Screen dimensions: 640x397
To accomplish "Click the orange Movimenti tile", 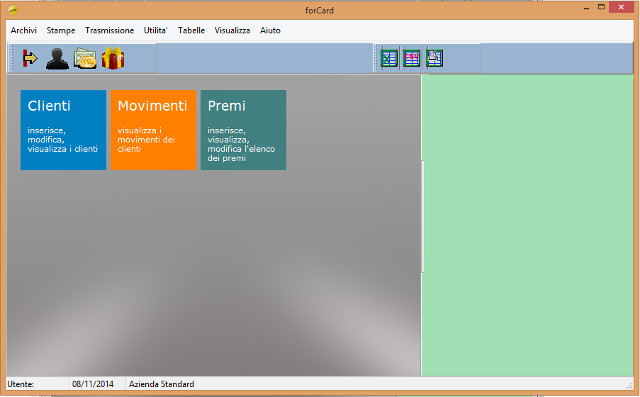I will [x=153, y=130].
